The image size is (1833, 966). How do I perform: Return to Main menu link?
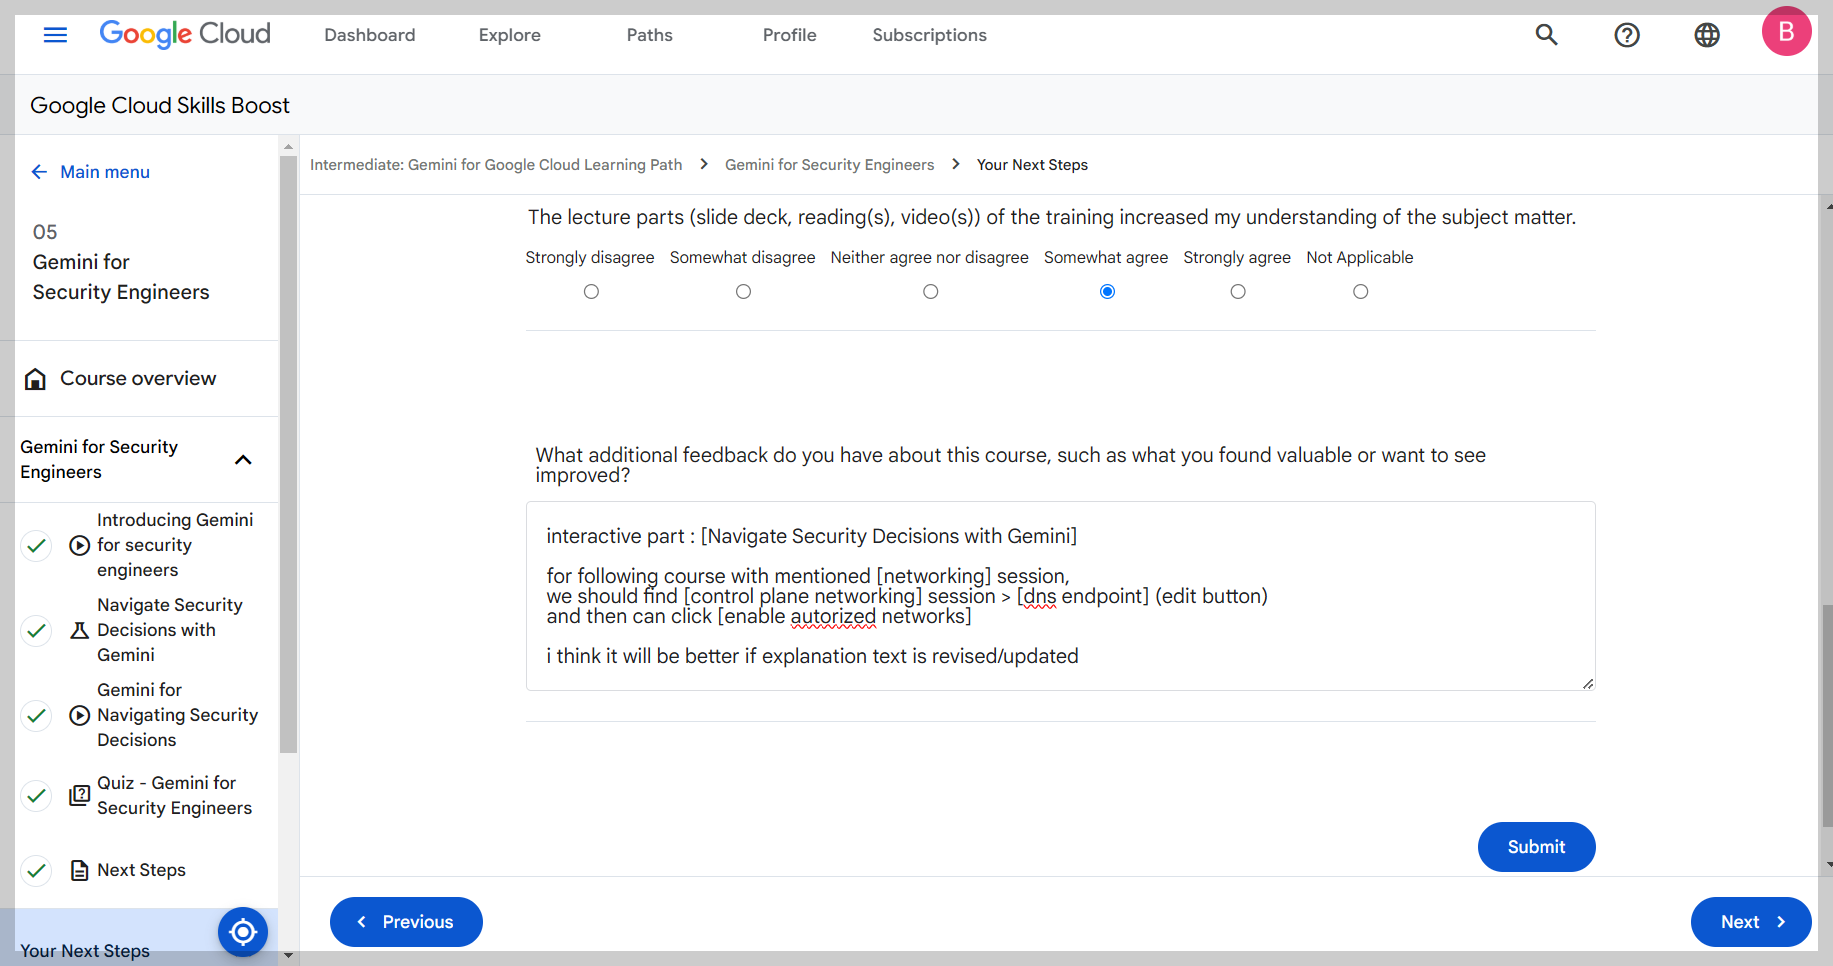(x=105, y=172)
